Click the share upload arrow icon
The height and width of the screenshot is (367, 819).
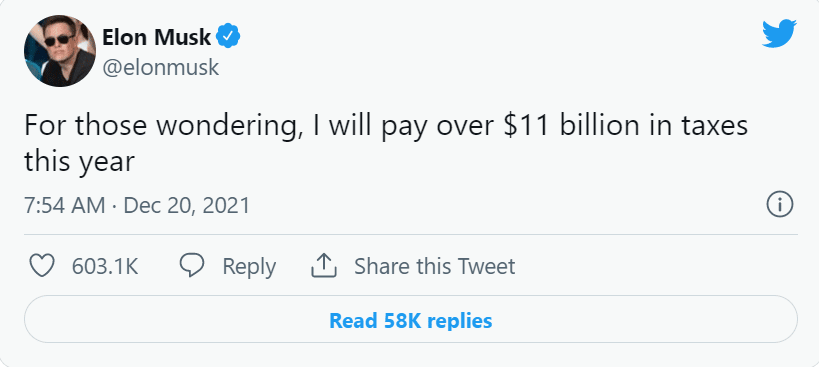click(x=324, y=266)
